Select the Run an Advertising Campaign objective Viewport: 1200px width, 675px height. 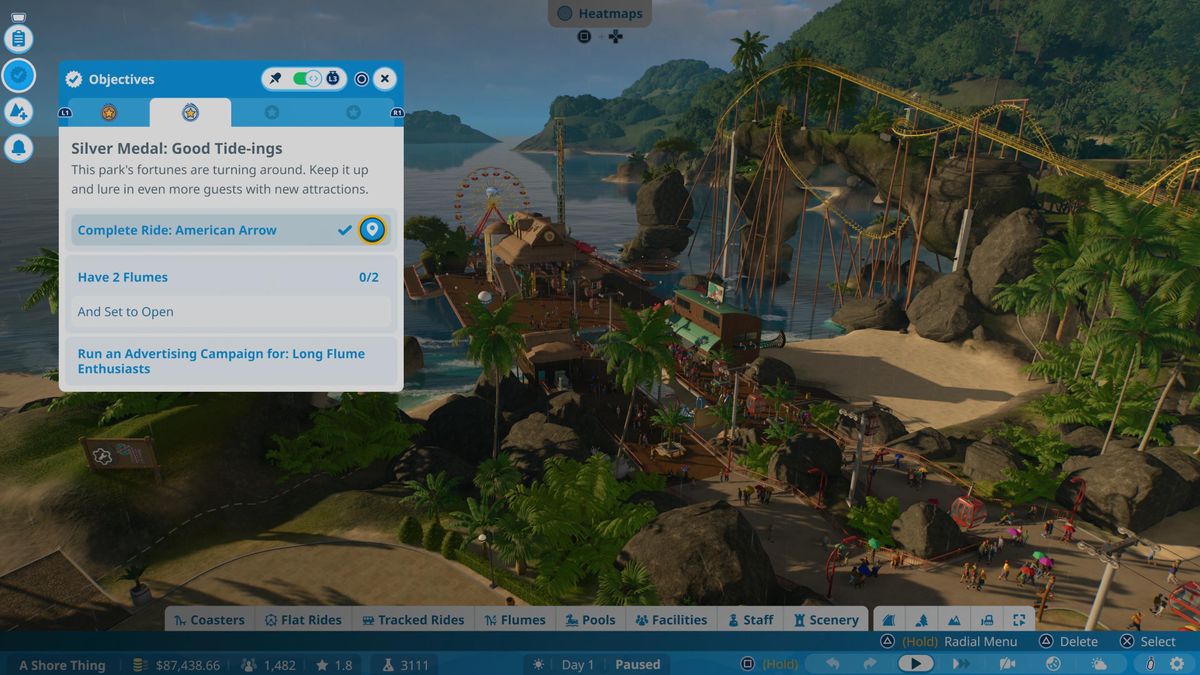coord(221,361)
